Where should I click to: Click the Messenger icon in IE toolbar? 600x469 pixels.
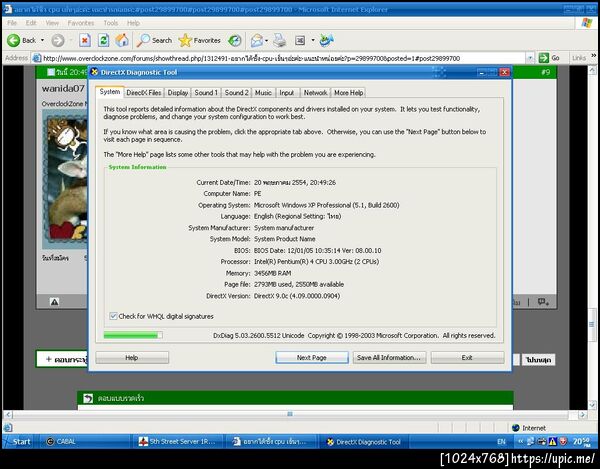pyautogui.click(x=326, y=40)
